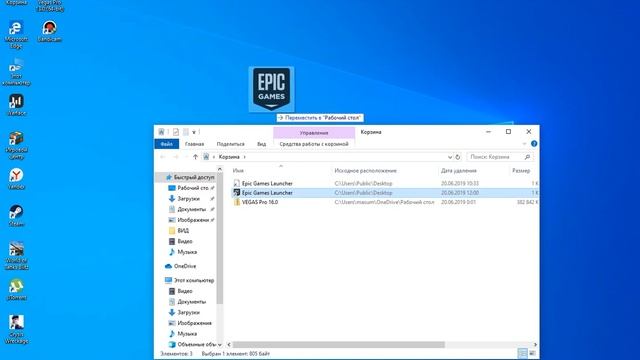Click the Properties icon in the quick access toolbar
The image size is (640, 360).
pyautogui.click(x=176, y=132)
